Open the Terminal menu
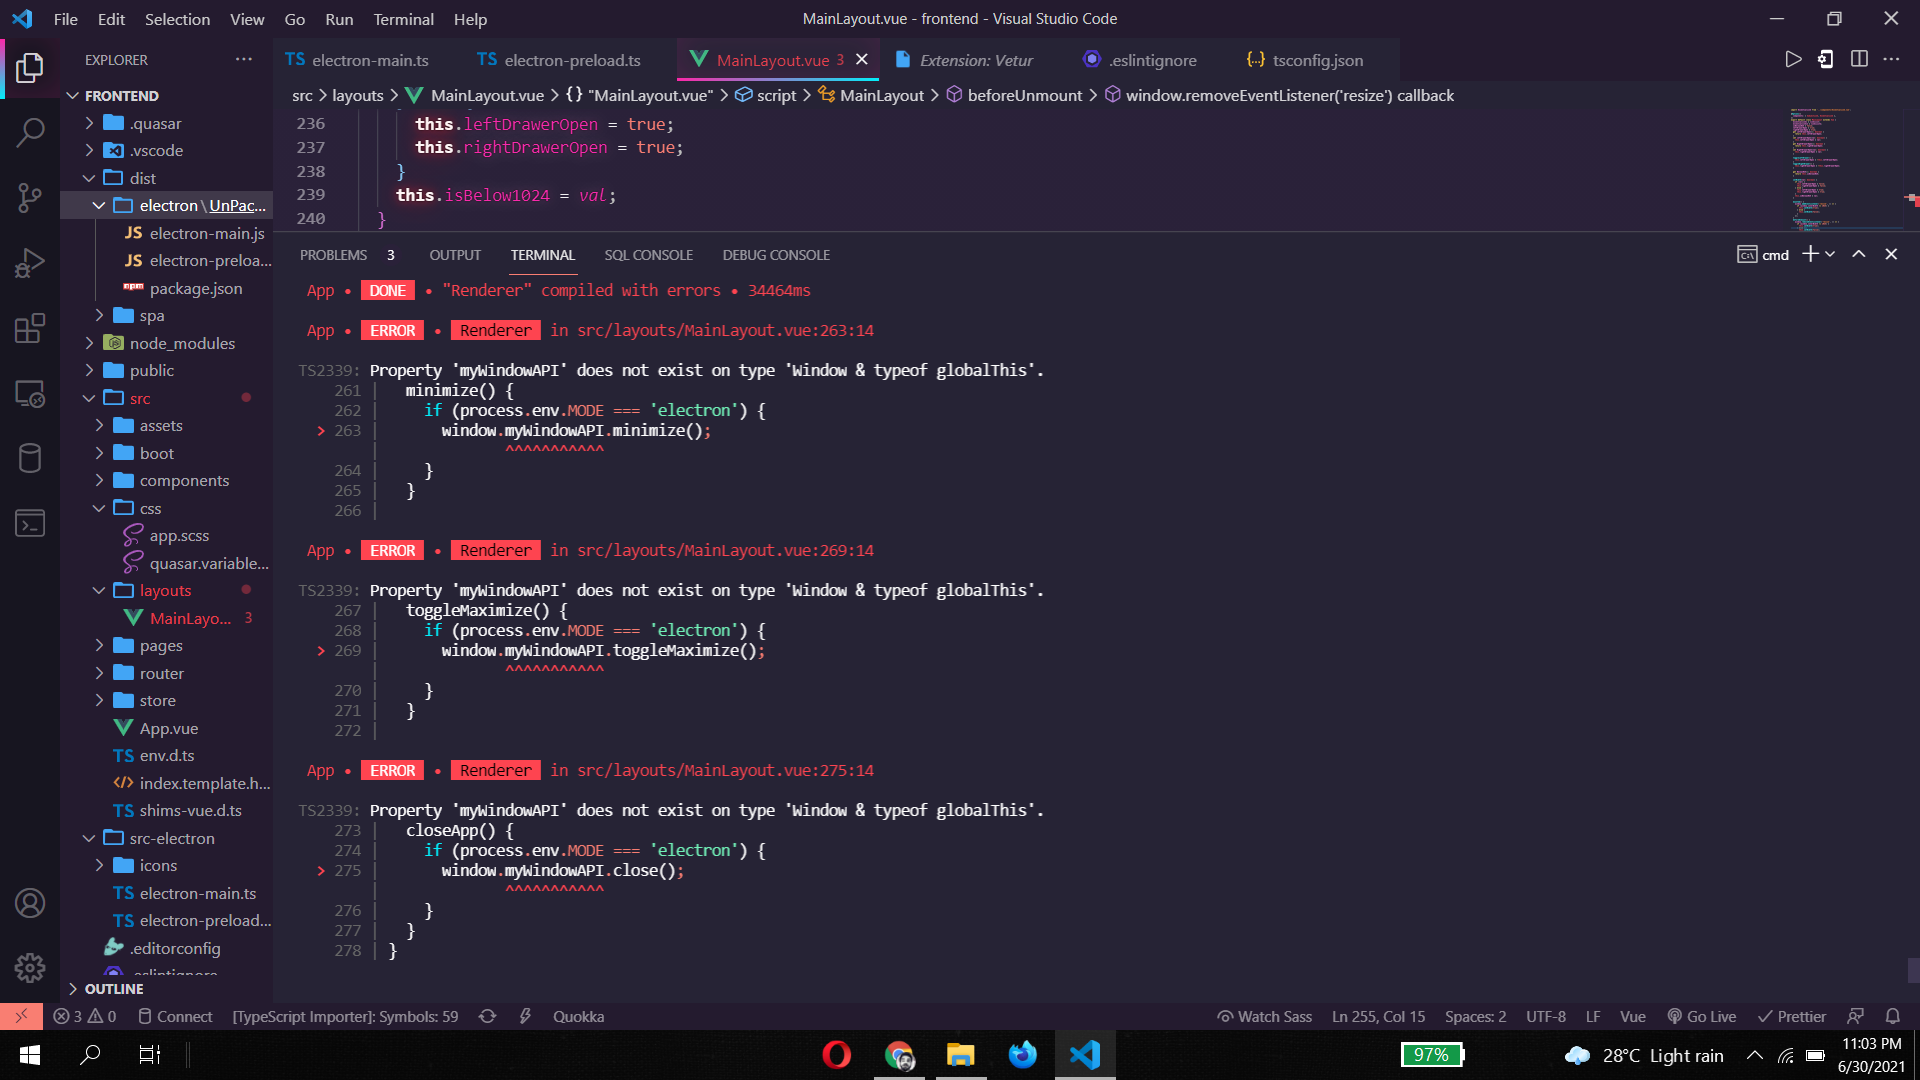The width and height of the screenshot is (1920, 1080). 403,19
